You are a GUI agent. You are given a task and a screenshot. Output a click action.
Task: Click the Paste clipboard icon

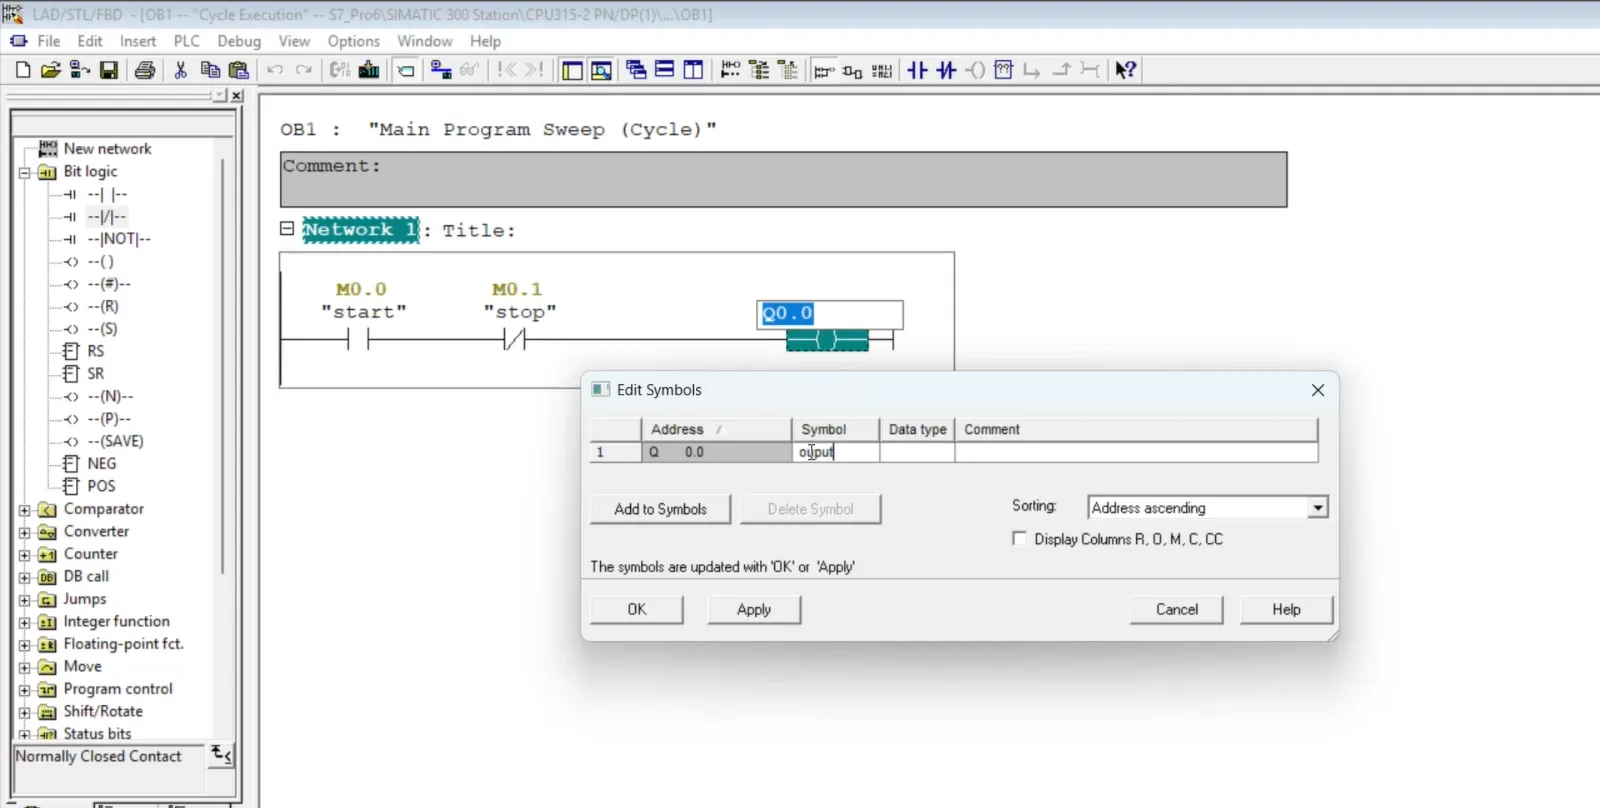point(238,70)
